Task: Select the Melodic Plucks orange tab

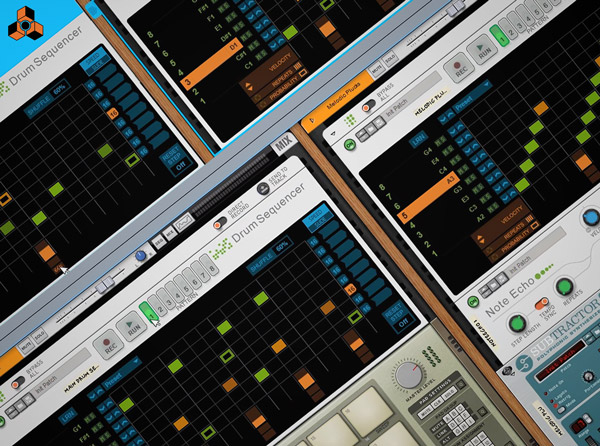Action: point(339,102)
